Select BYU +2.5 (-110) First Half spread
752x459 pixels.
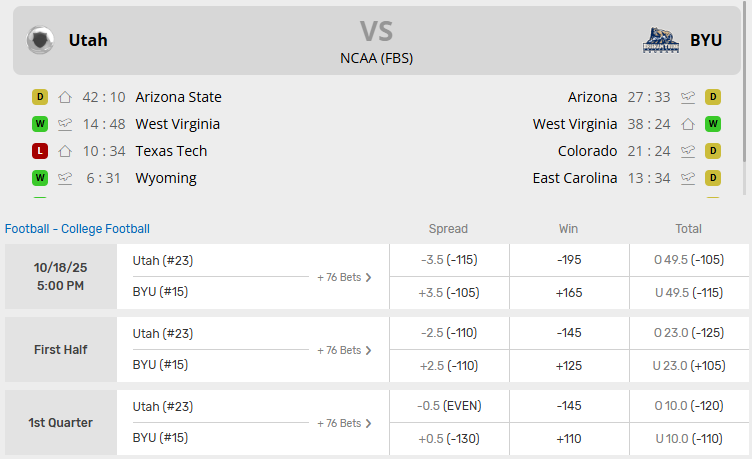pos(447,365)
